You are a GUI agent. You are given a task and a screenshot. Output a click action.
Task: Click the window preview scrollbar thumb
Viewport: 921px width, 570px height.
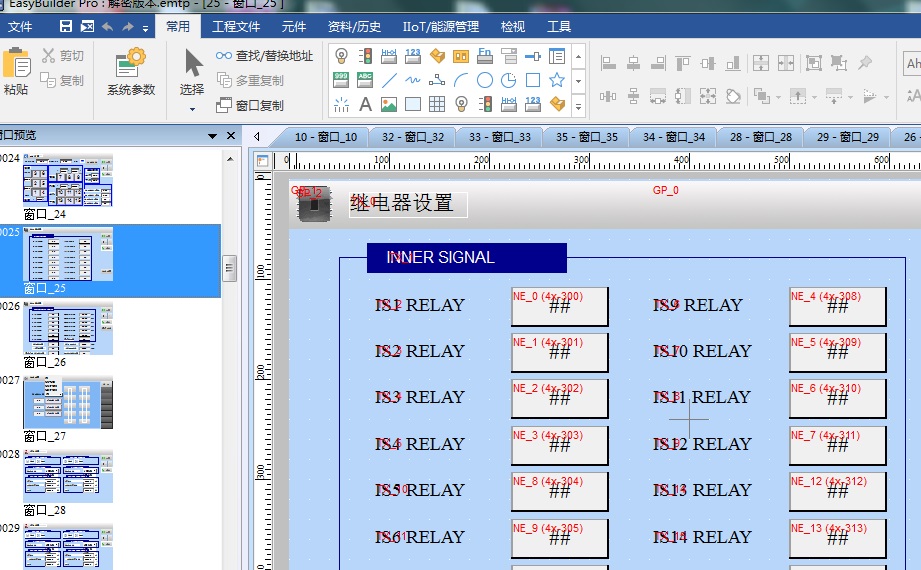click(229, 268)
